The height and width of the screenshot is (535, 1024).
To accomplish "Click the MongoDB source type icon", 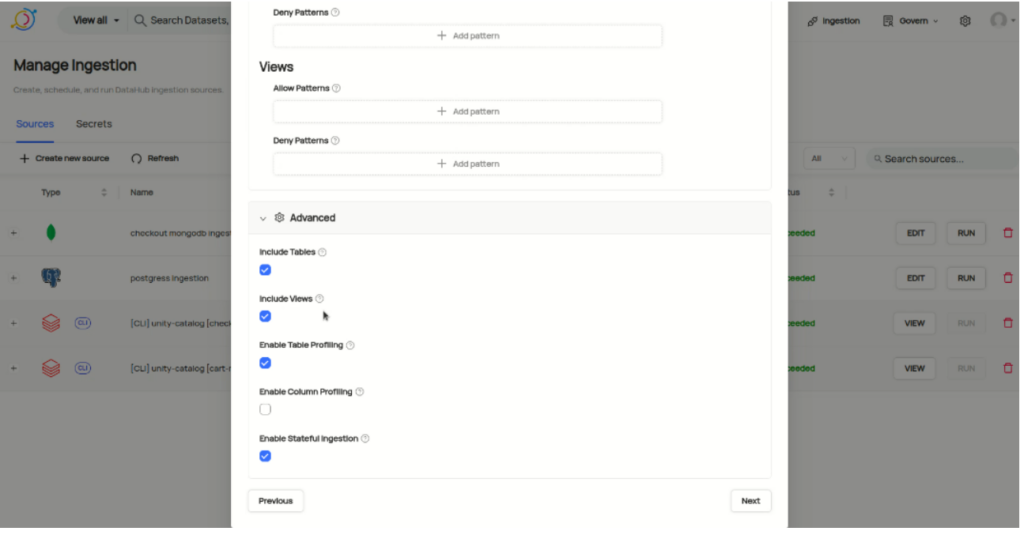I will tap(51, 233).
